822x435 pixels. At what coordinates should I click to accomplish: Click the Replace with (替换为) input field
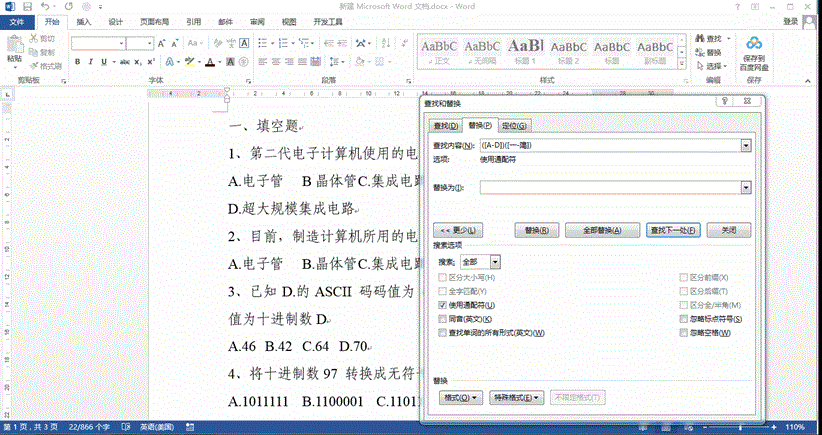pyautogui.click(x=609, y=187)
